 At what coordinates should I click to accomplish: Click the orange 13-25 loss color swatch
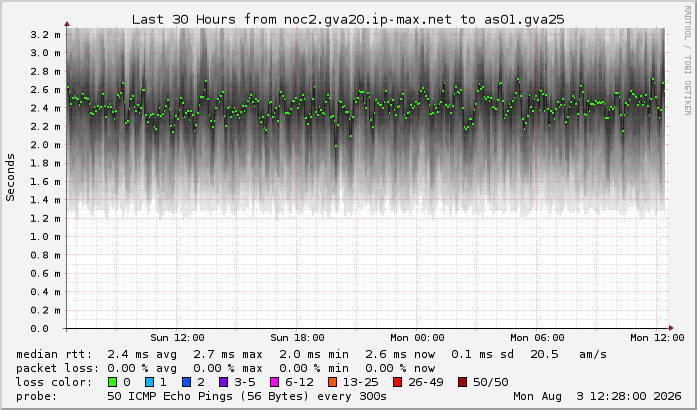click(x=332, y=382)
